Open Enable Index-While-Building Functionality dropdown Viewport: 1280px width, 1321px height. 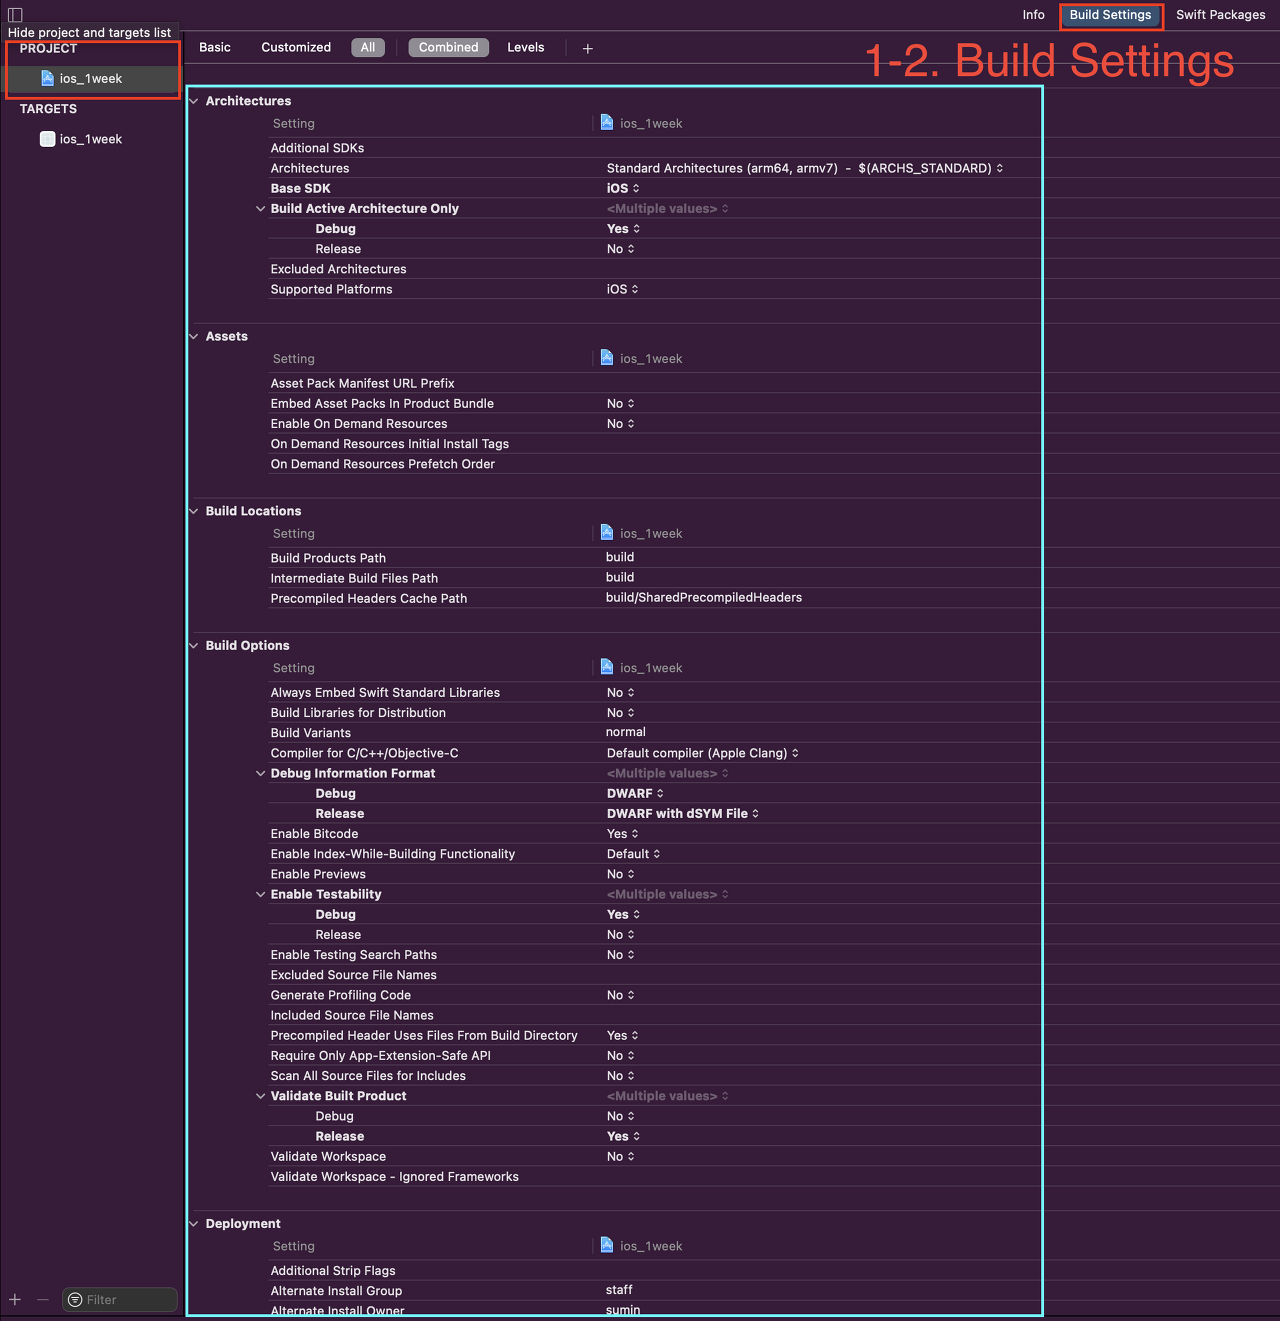633,854
